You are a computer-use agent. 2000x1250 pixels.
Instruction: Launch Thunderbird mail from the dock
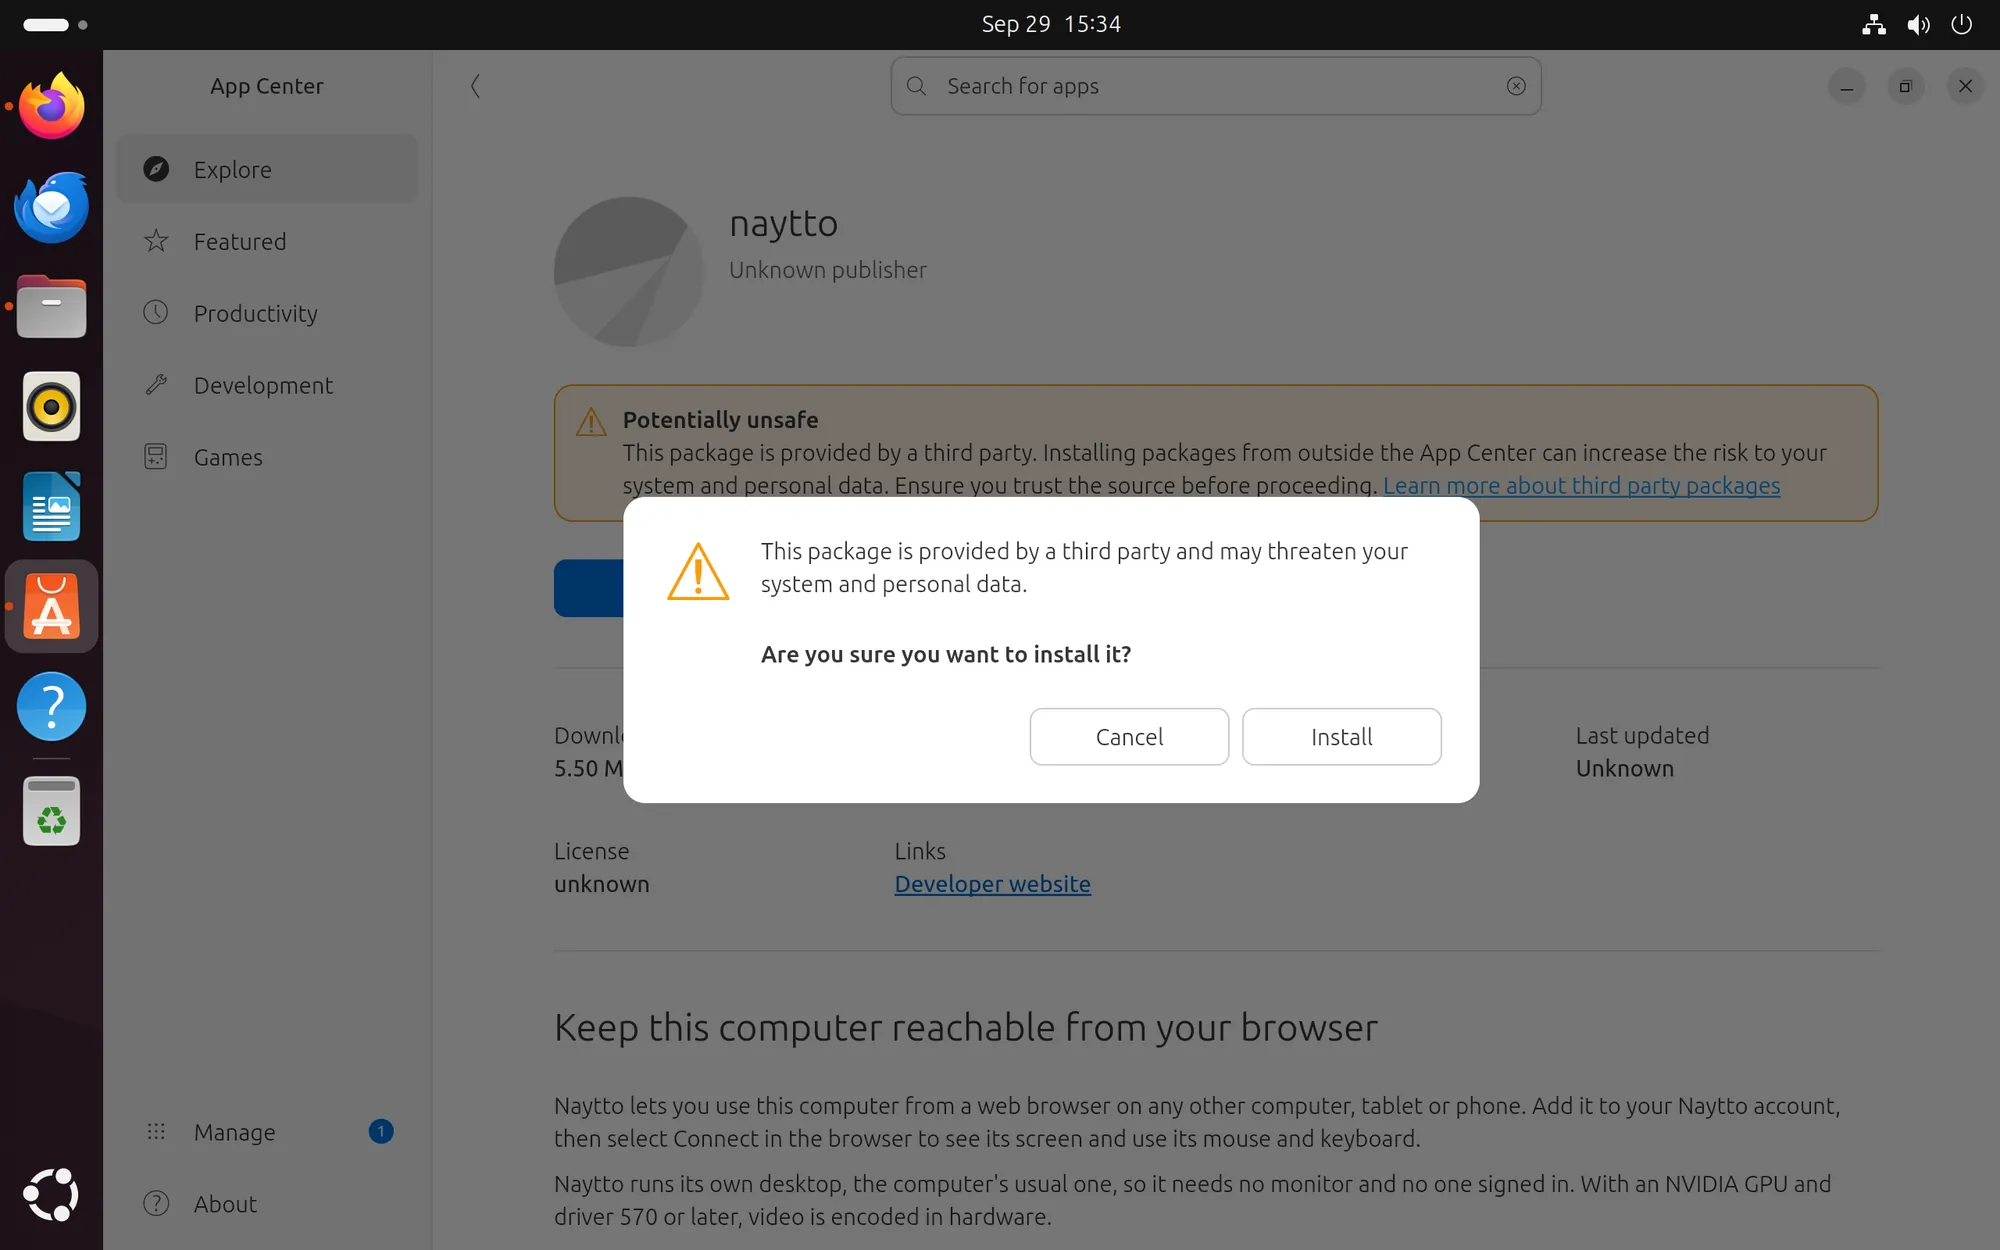click(52, 206)
